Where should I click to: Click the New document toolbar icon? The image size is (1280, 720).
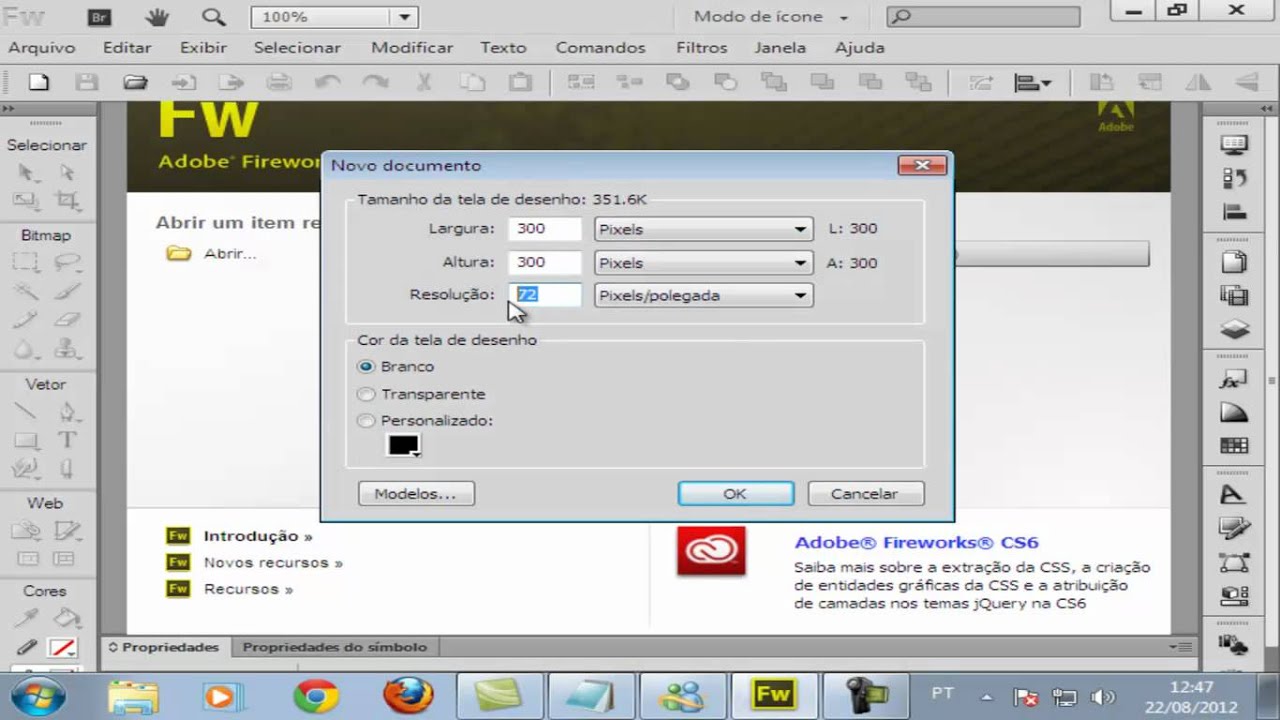click(x=38, y=83)
